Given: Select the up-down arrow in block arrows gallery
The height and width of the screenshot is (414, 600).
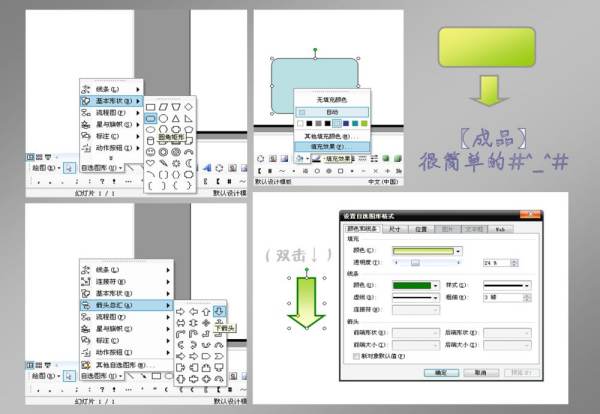Looking at the screenshot, I should pyautogui.click(x=193, y=323).
